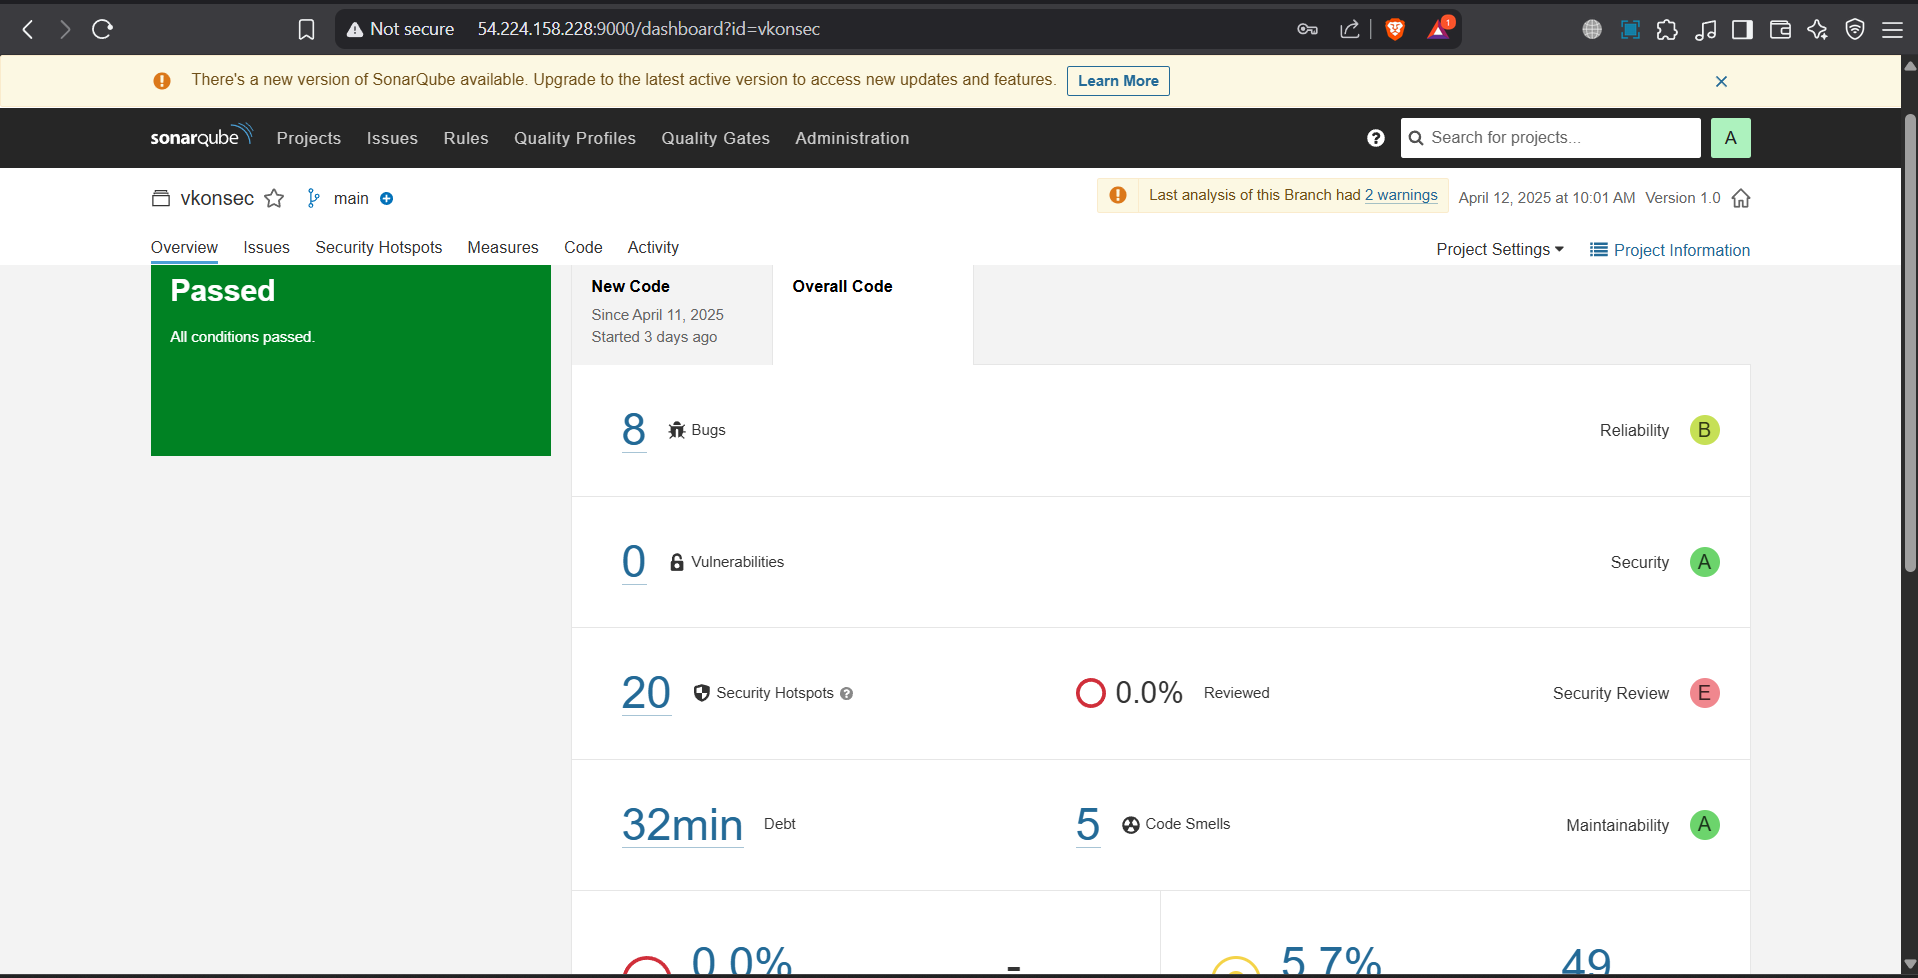Viewport: 1918px width, 978px height.
Task: Open the password key icon in the address bar
Action: pyautogui.click(x=1307, y=29)
